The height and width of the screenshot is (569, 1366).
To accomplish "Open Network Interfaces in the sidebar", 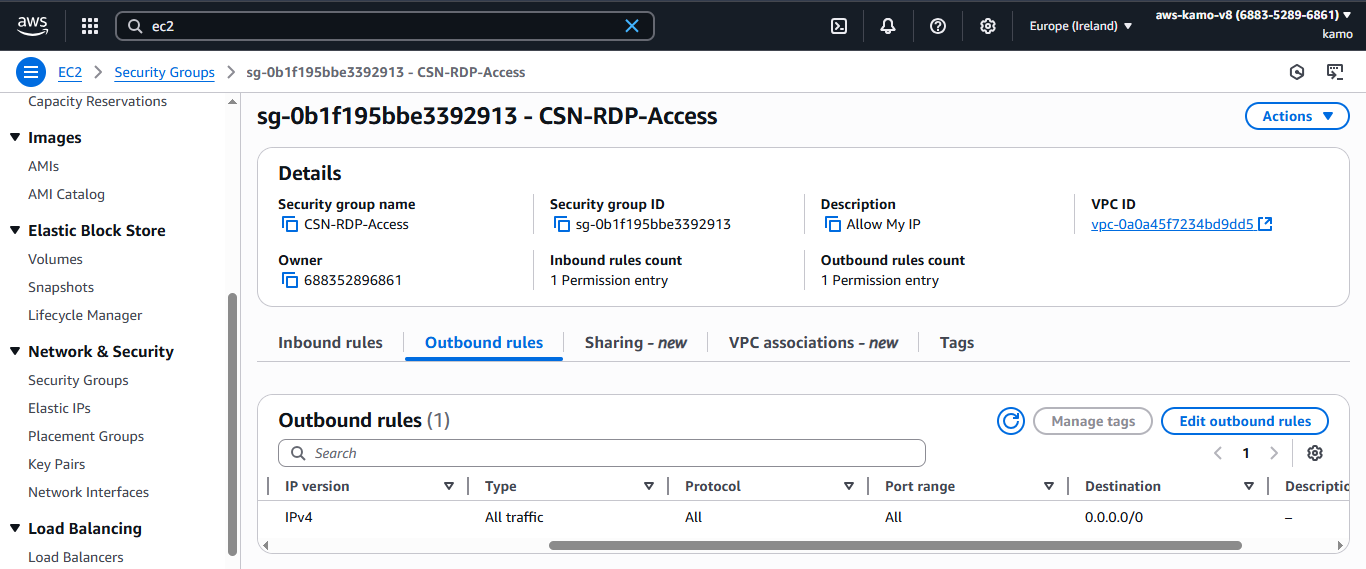I will (88, 492).
